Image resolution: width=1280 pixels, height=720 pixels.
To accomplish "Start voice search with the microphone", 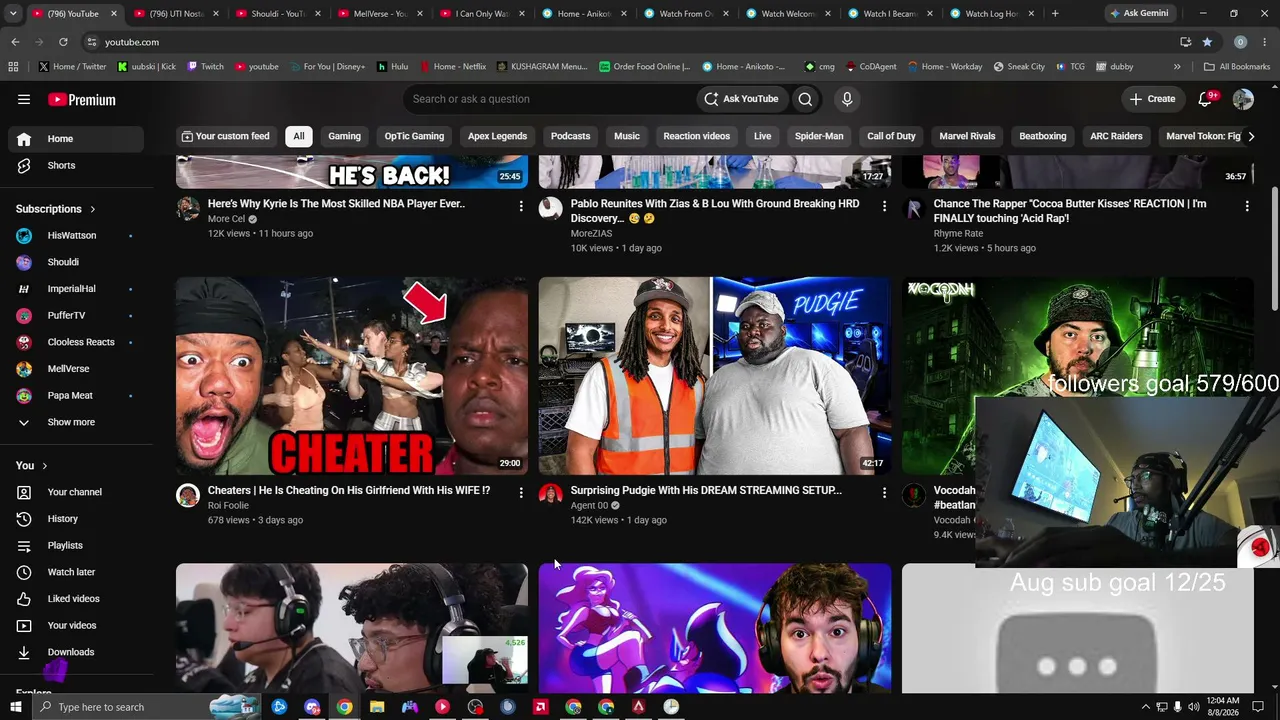I will tap(847, 99).
